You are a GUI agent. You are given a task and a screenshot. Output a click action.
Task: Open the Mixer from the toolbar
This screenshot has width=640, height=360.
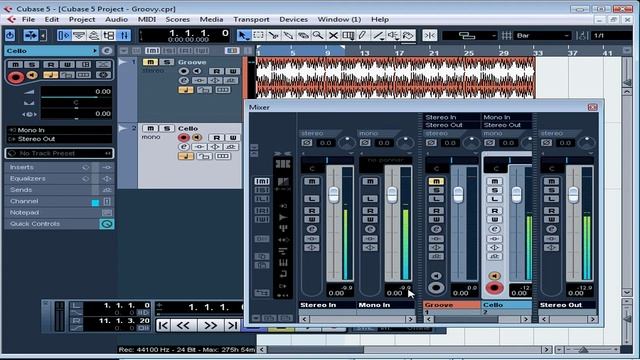tap(124, 36)
